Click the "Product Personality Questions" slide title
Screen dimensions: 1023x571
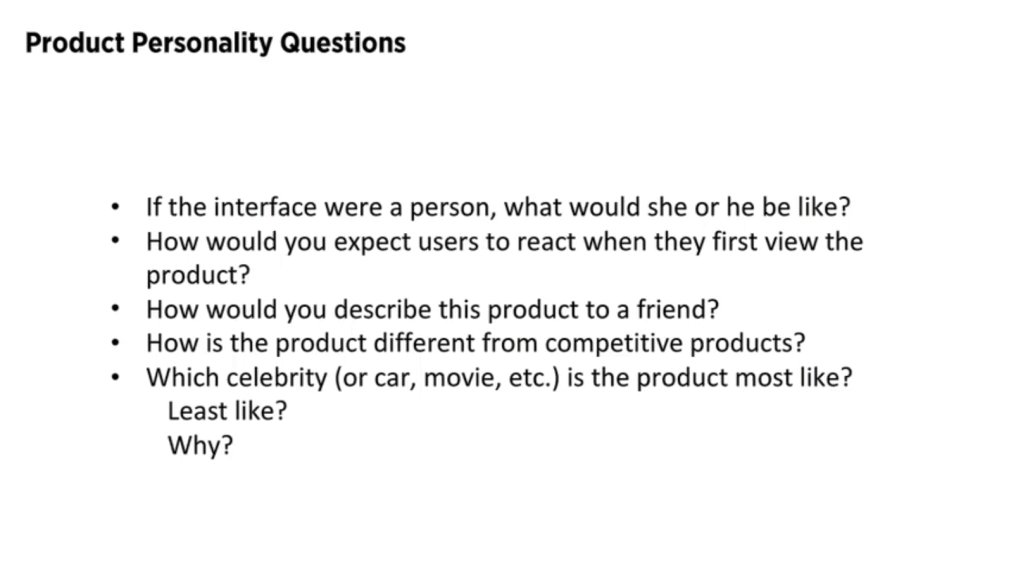[215, 44]
